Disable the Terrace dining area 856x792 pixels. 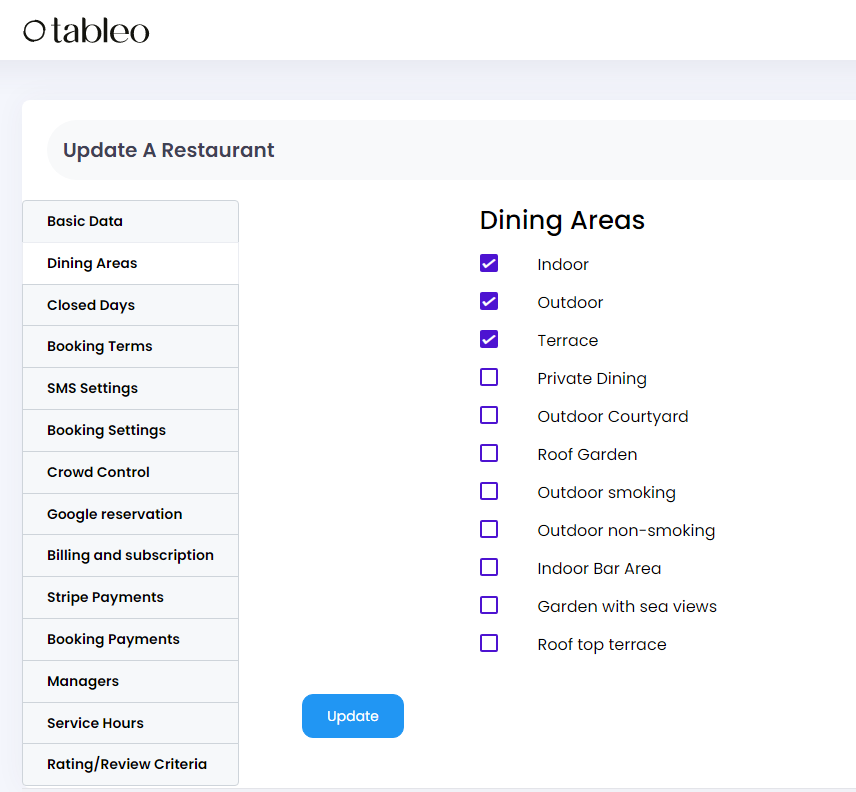[x=489, y=340]
